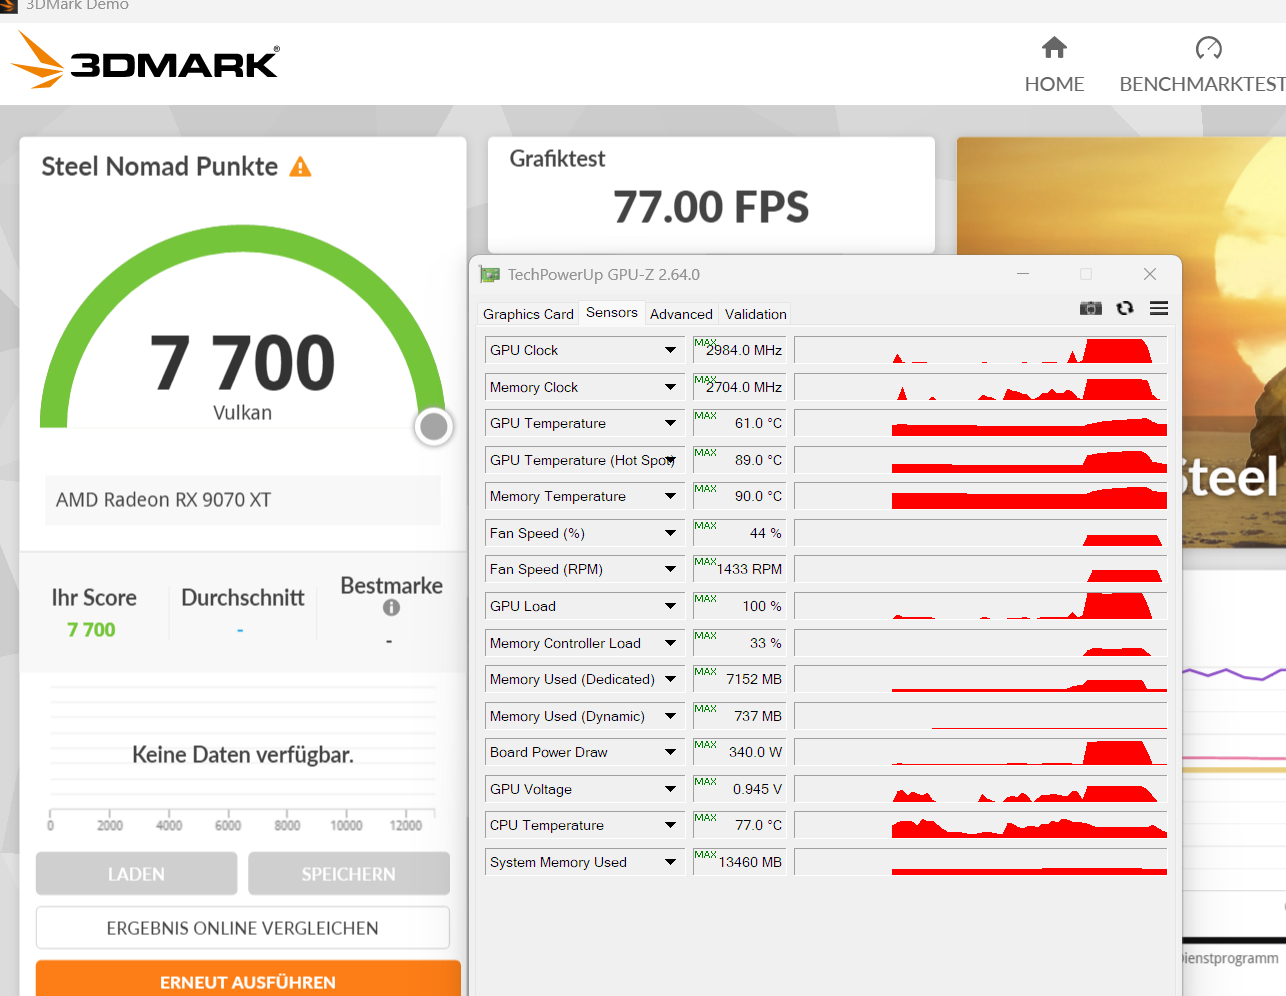
Task: Open the Memory Temperature sensor dropdown
Action: (670, 496)
